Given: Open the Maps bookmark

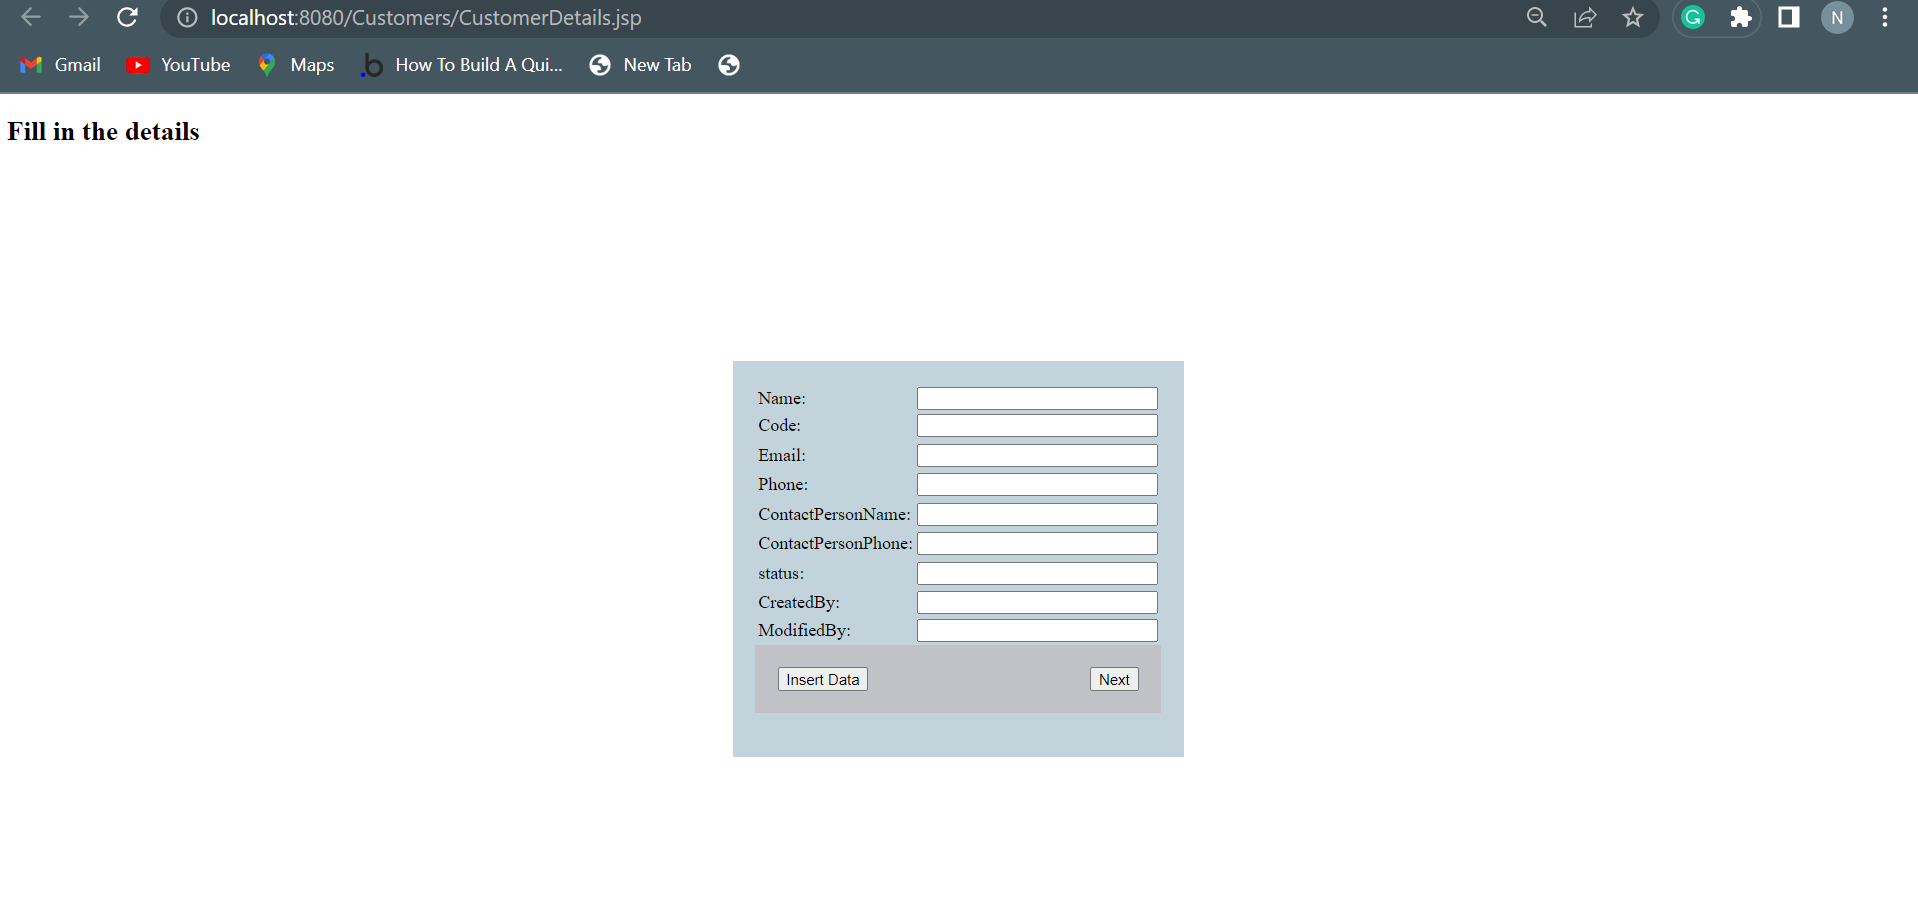Looking at the screenshot, I should [295, 64].
